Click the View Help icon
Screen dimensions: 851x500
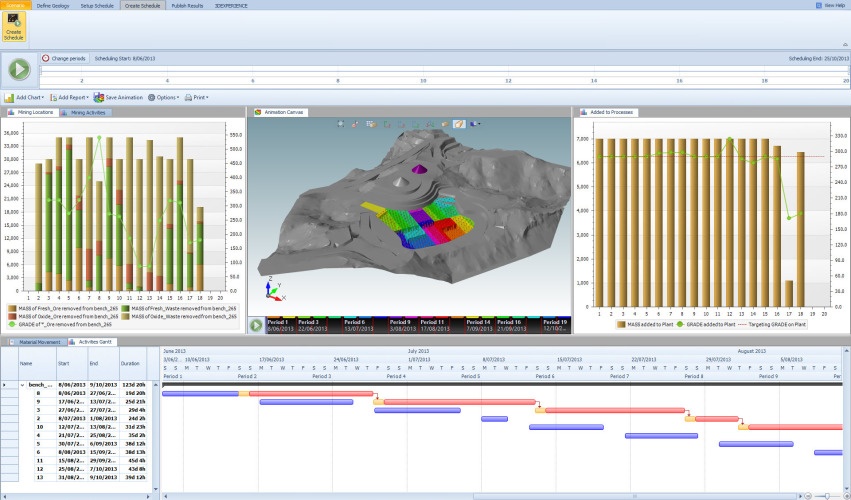point(819,5)
